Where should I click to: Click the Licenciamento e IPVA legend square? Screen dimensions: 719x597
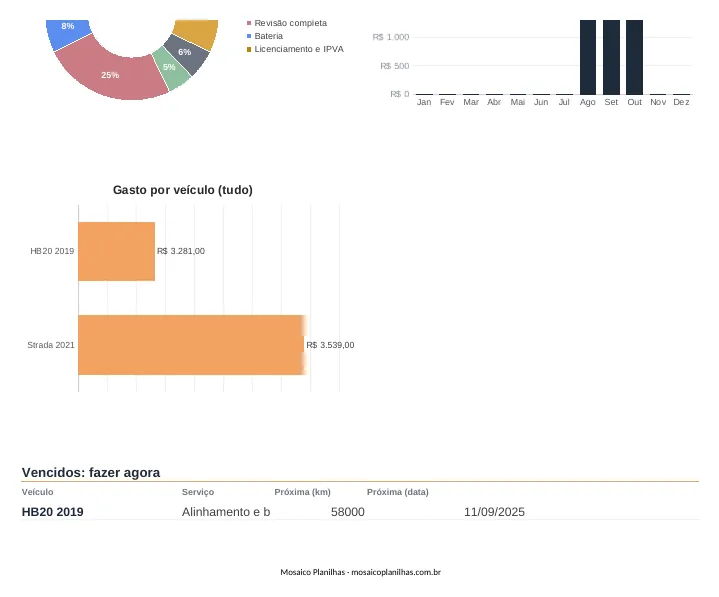(249, 49)
